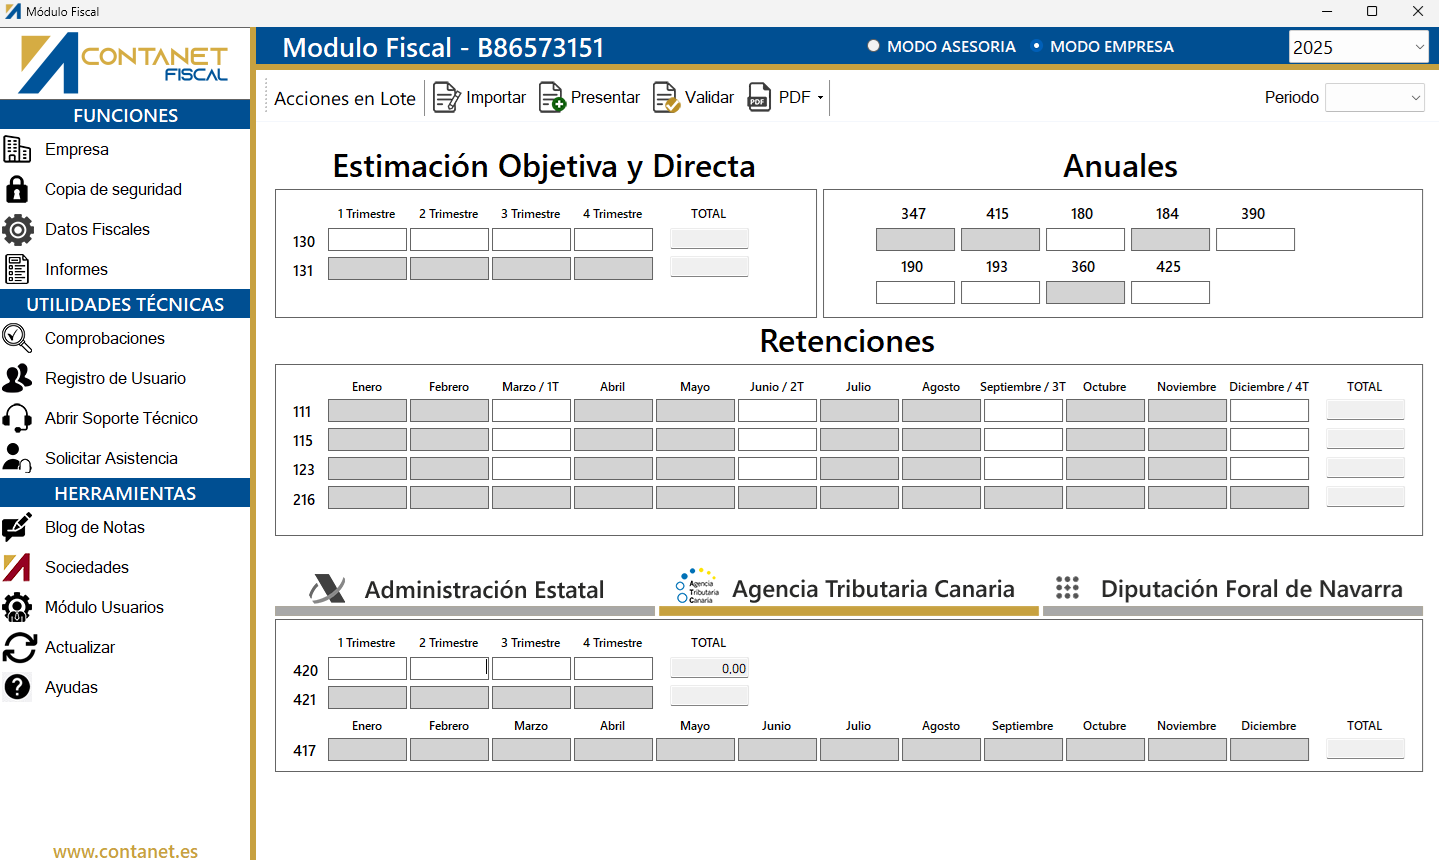
Task: Click the annual 347 field
Action: click(x=915, y=240)
